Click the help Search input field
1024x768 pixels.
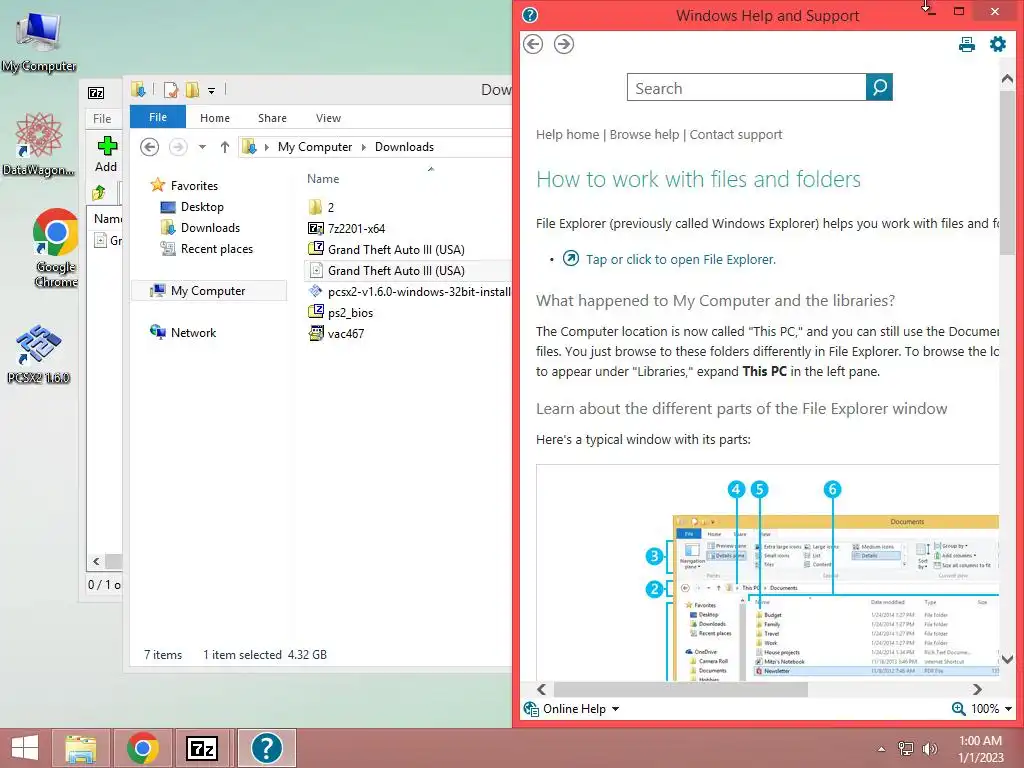click(746, 88)
